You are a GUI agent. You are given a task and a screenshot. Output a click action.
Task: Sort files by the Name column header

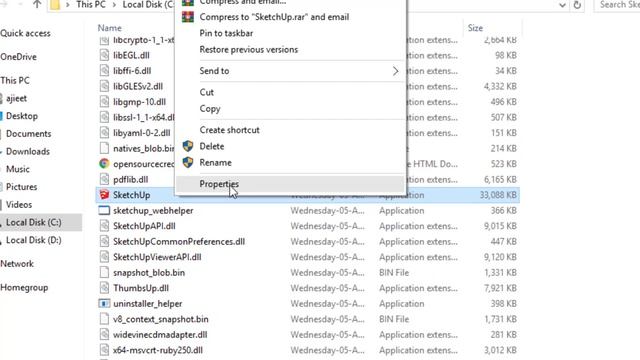pos(109,28)
